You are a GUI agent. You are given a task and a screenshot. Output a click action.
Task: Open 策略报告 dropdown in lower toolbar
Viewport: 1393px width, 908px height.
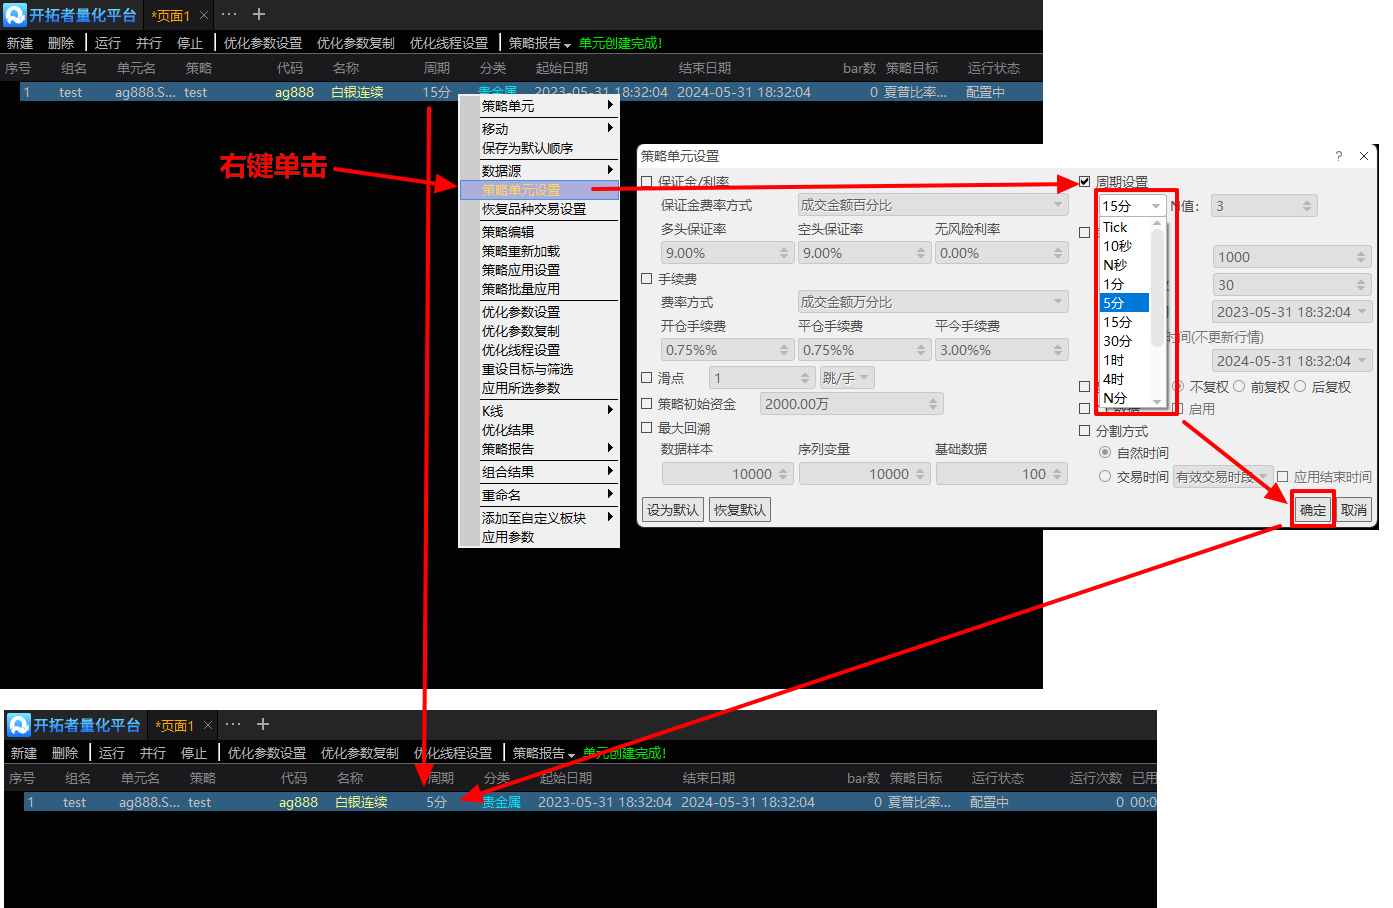(543, 753)
